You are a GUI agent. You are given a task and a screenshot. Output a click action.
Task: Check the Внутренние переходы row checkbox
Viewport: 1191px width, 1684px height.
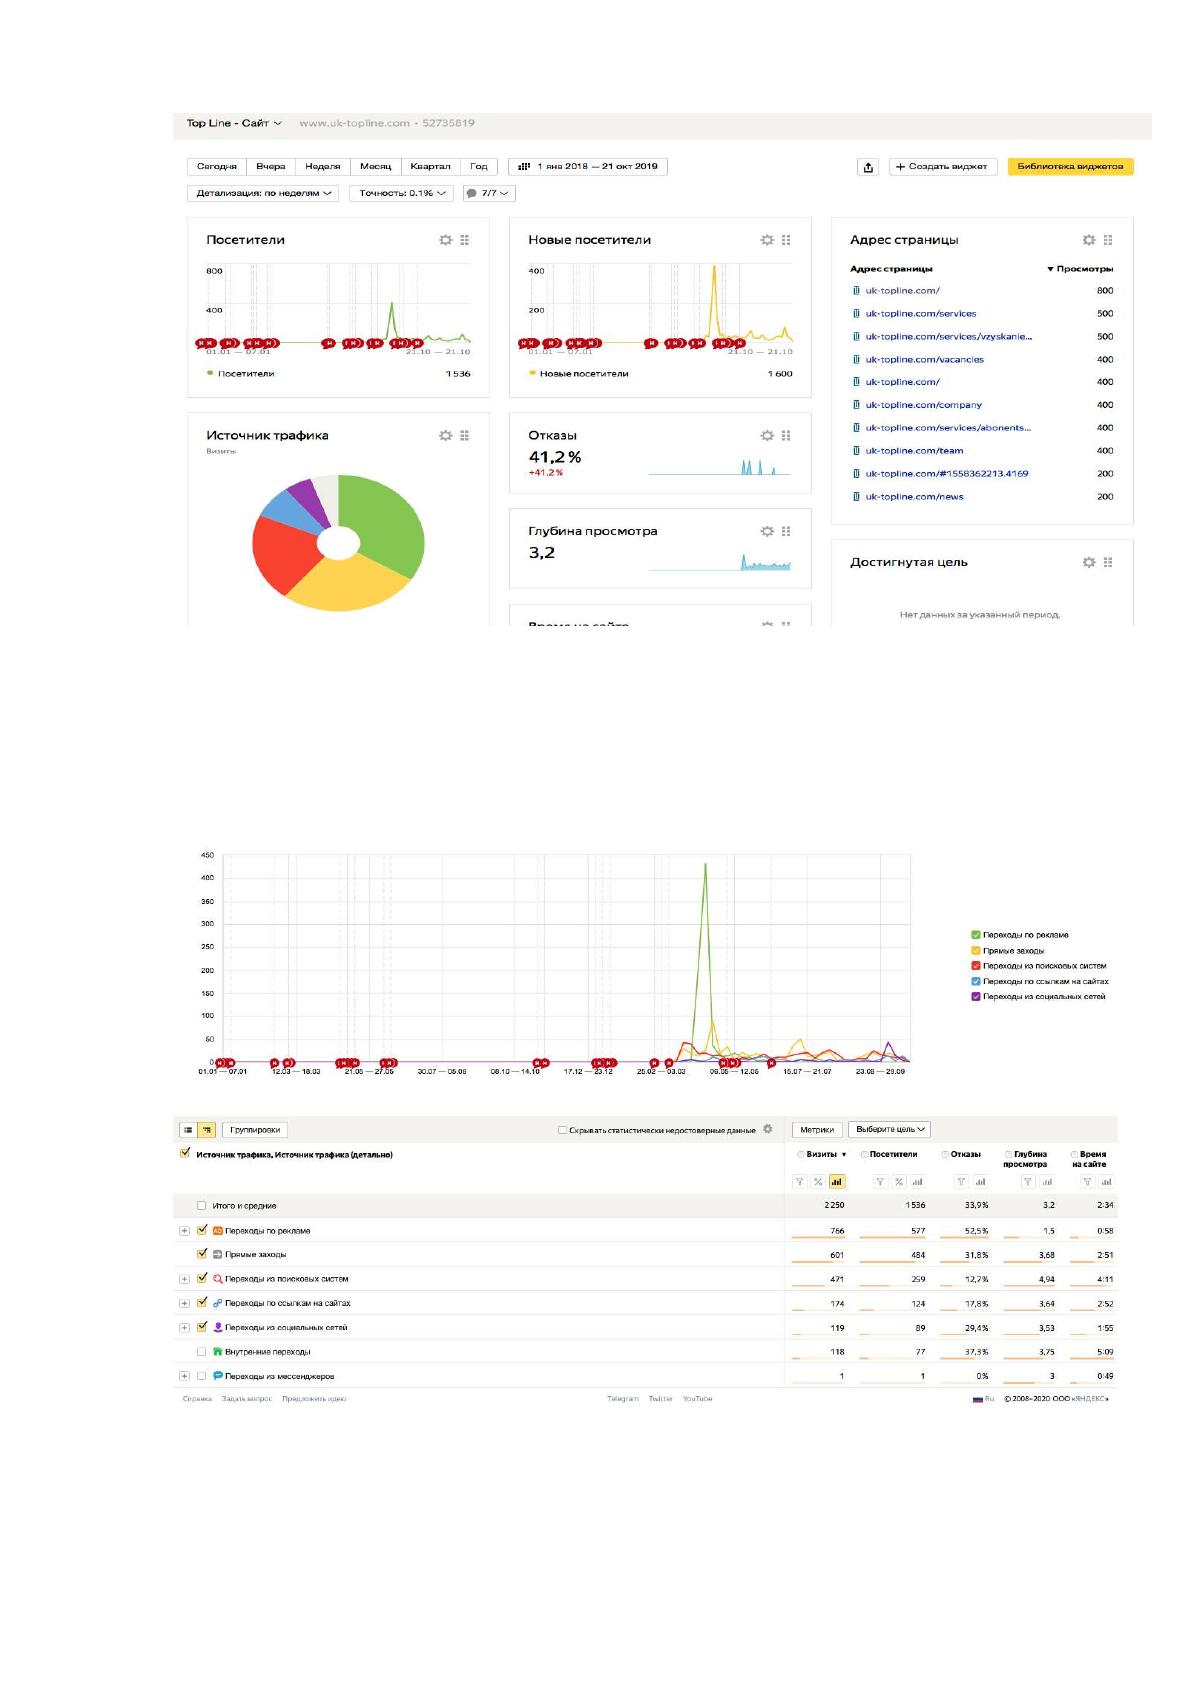[202, 1352]
